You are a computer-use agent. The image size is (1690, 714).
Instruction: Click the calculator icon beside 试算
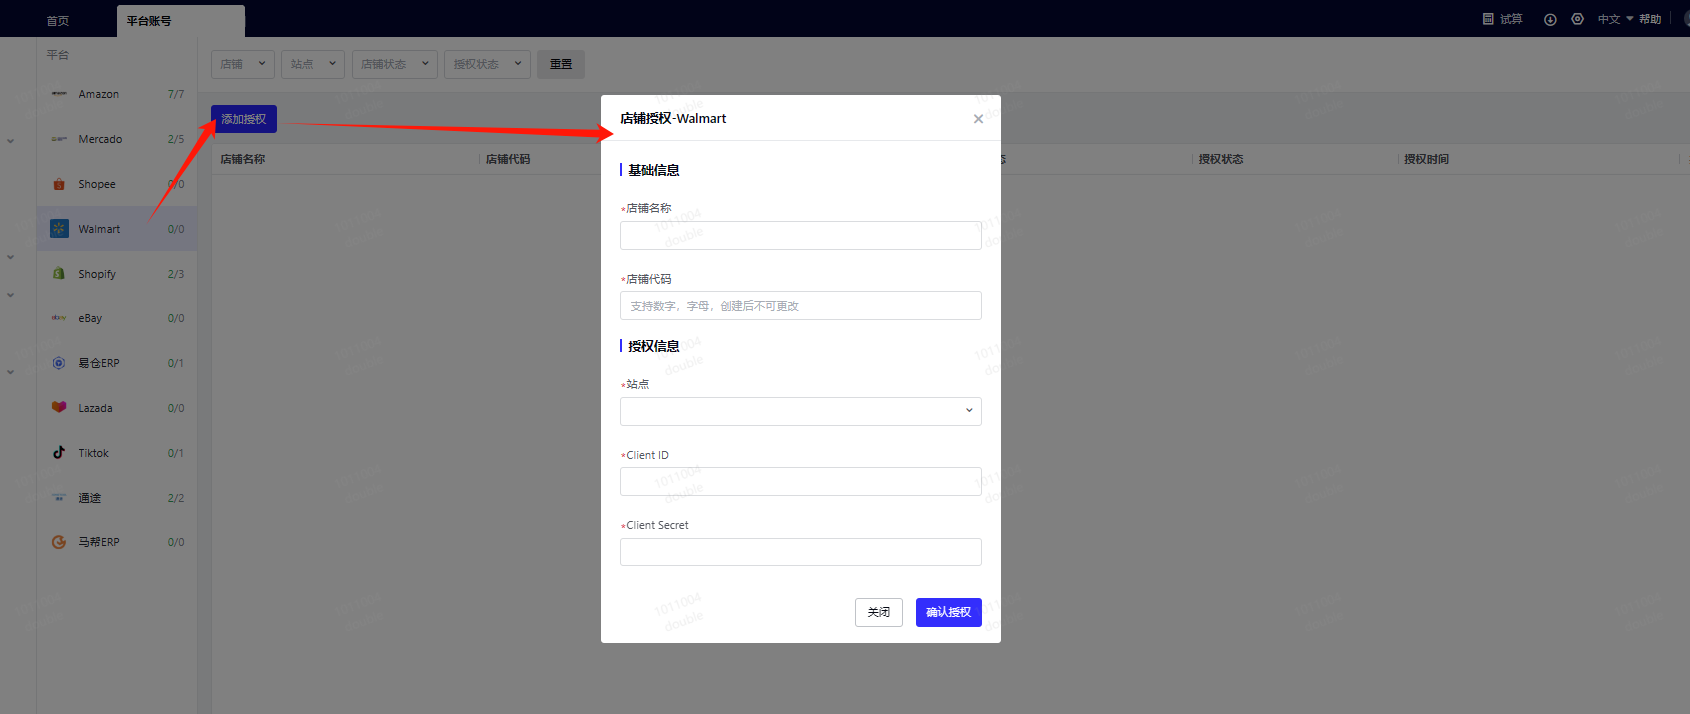(1488, 19)
